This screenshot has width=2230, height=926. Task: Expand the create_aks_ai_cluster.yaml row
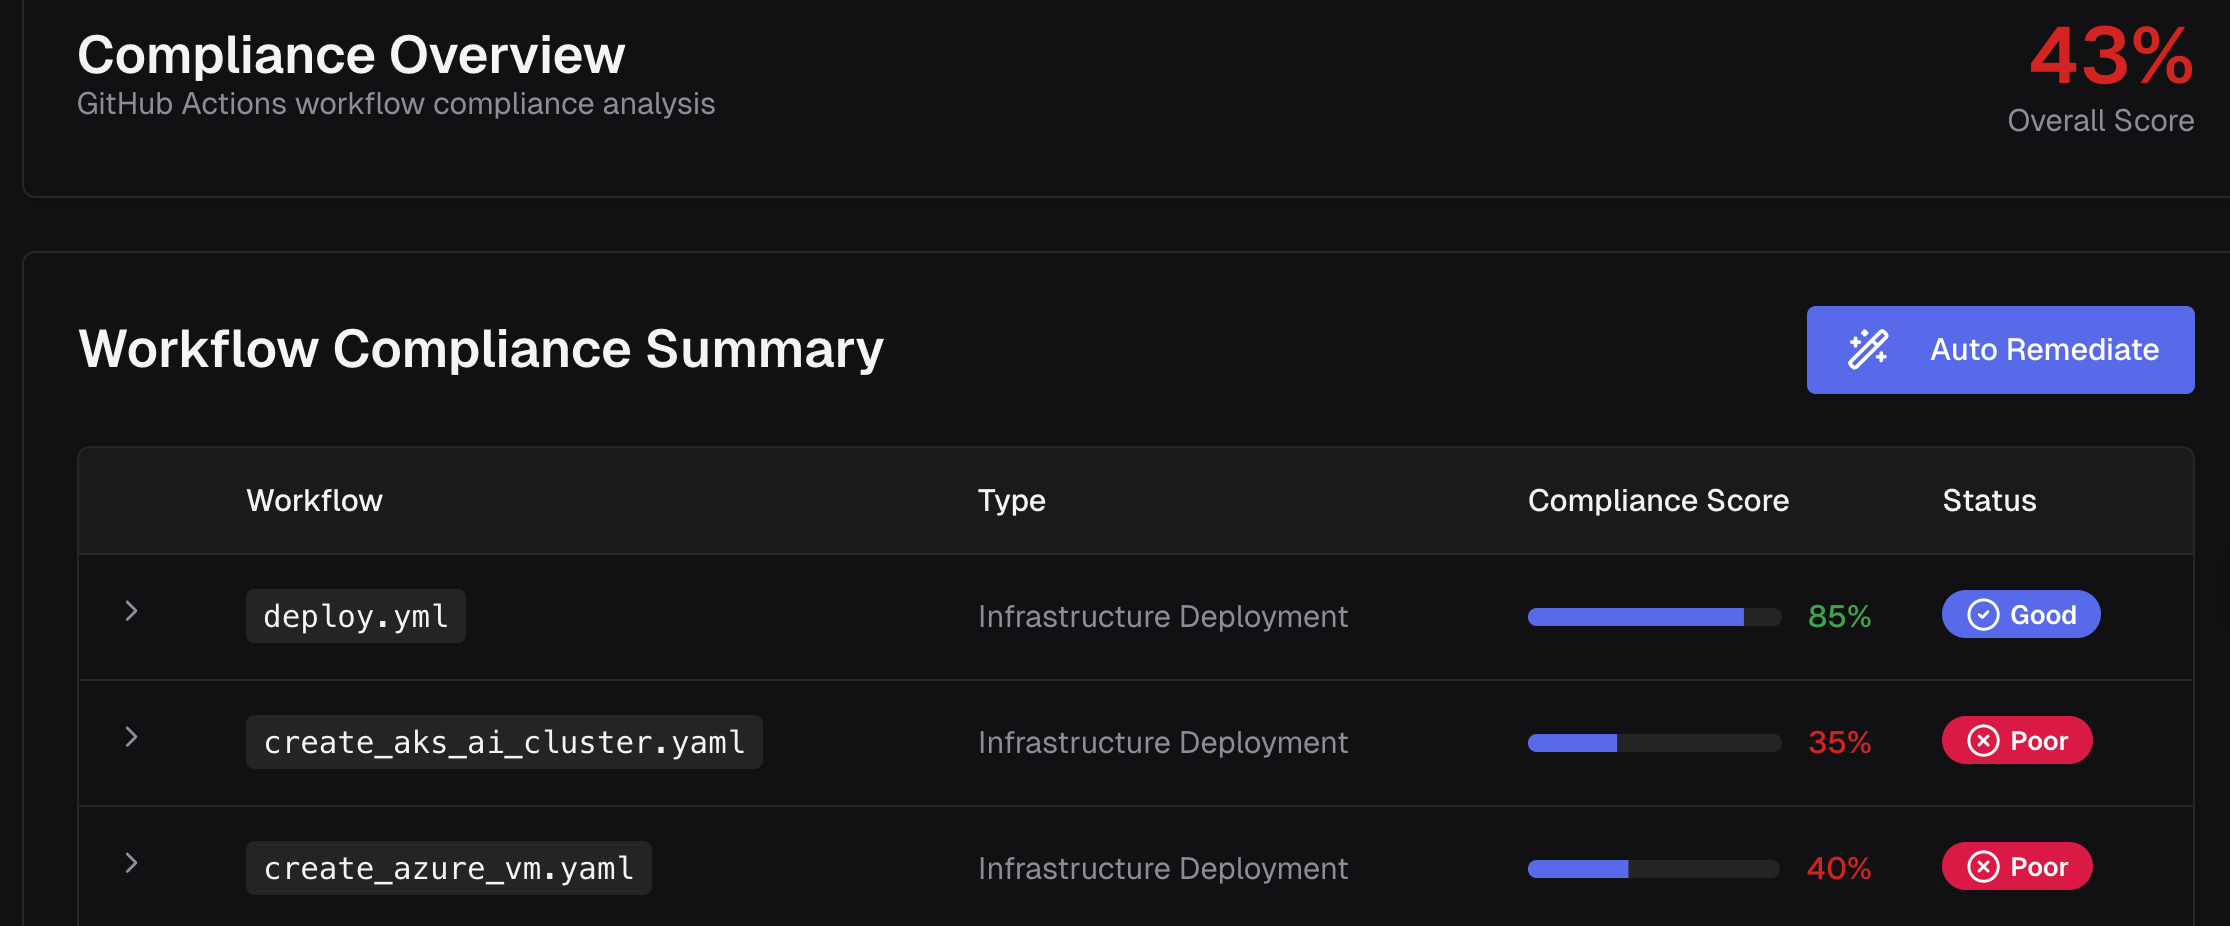point(131,738)
